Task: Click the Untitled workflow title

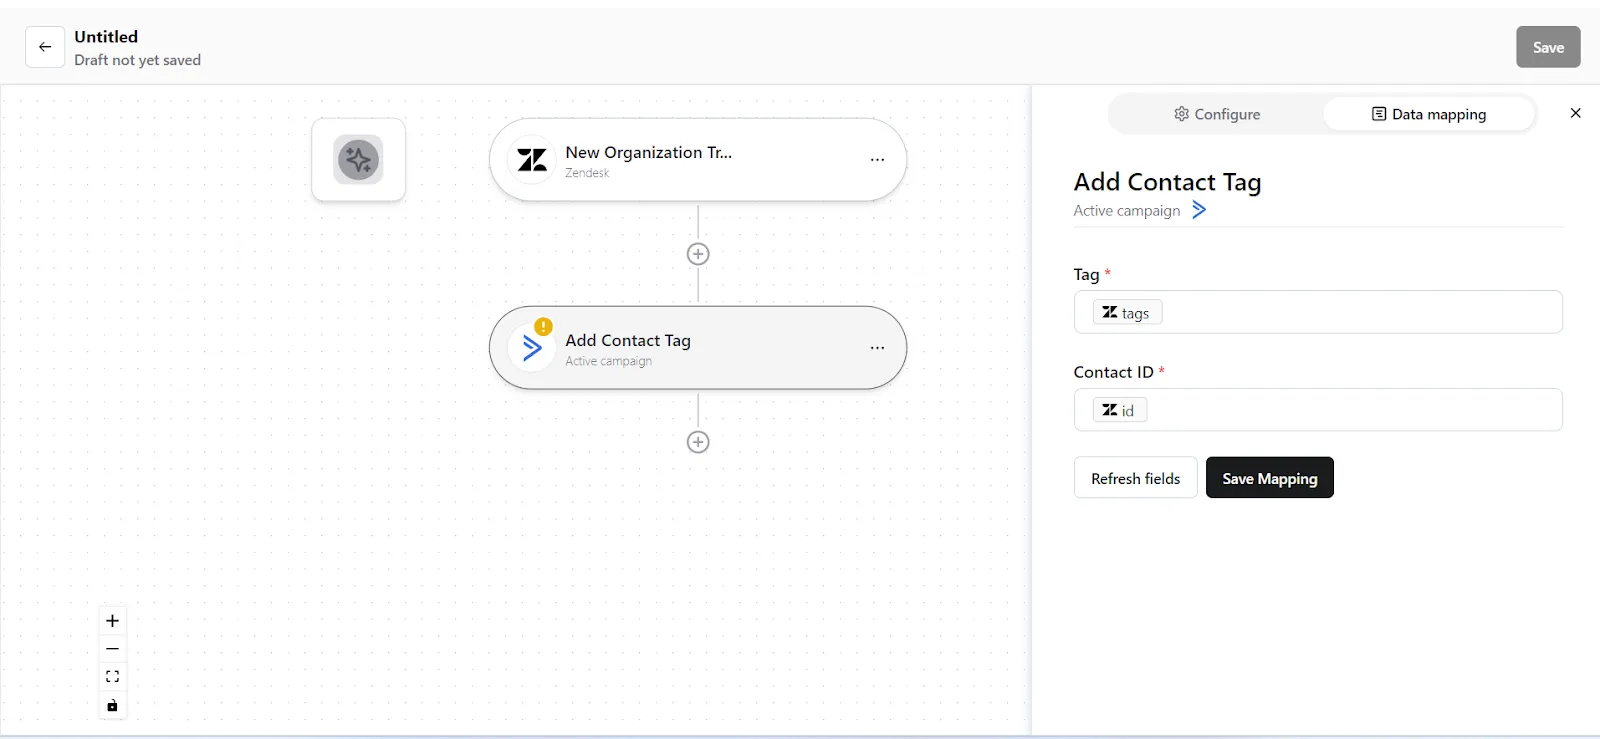Action: coord(106,37)
